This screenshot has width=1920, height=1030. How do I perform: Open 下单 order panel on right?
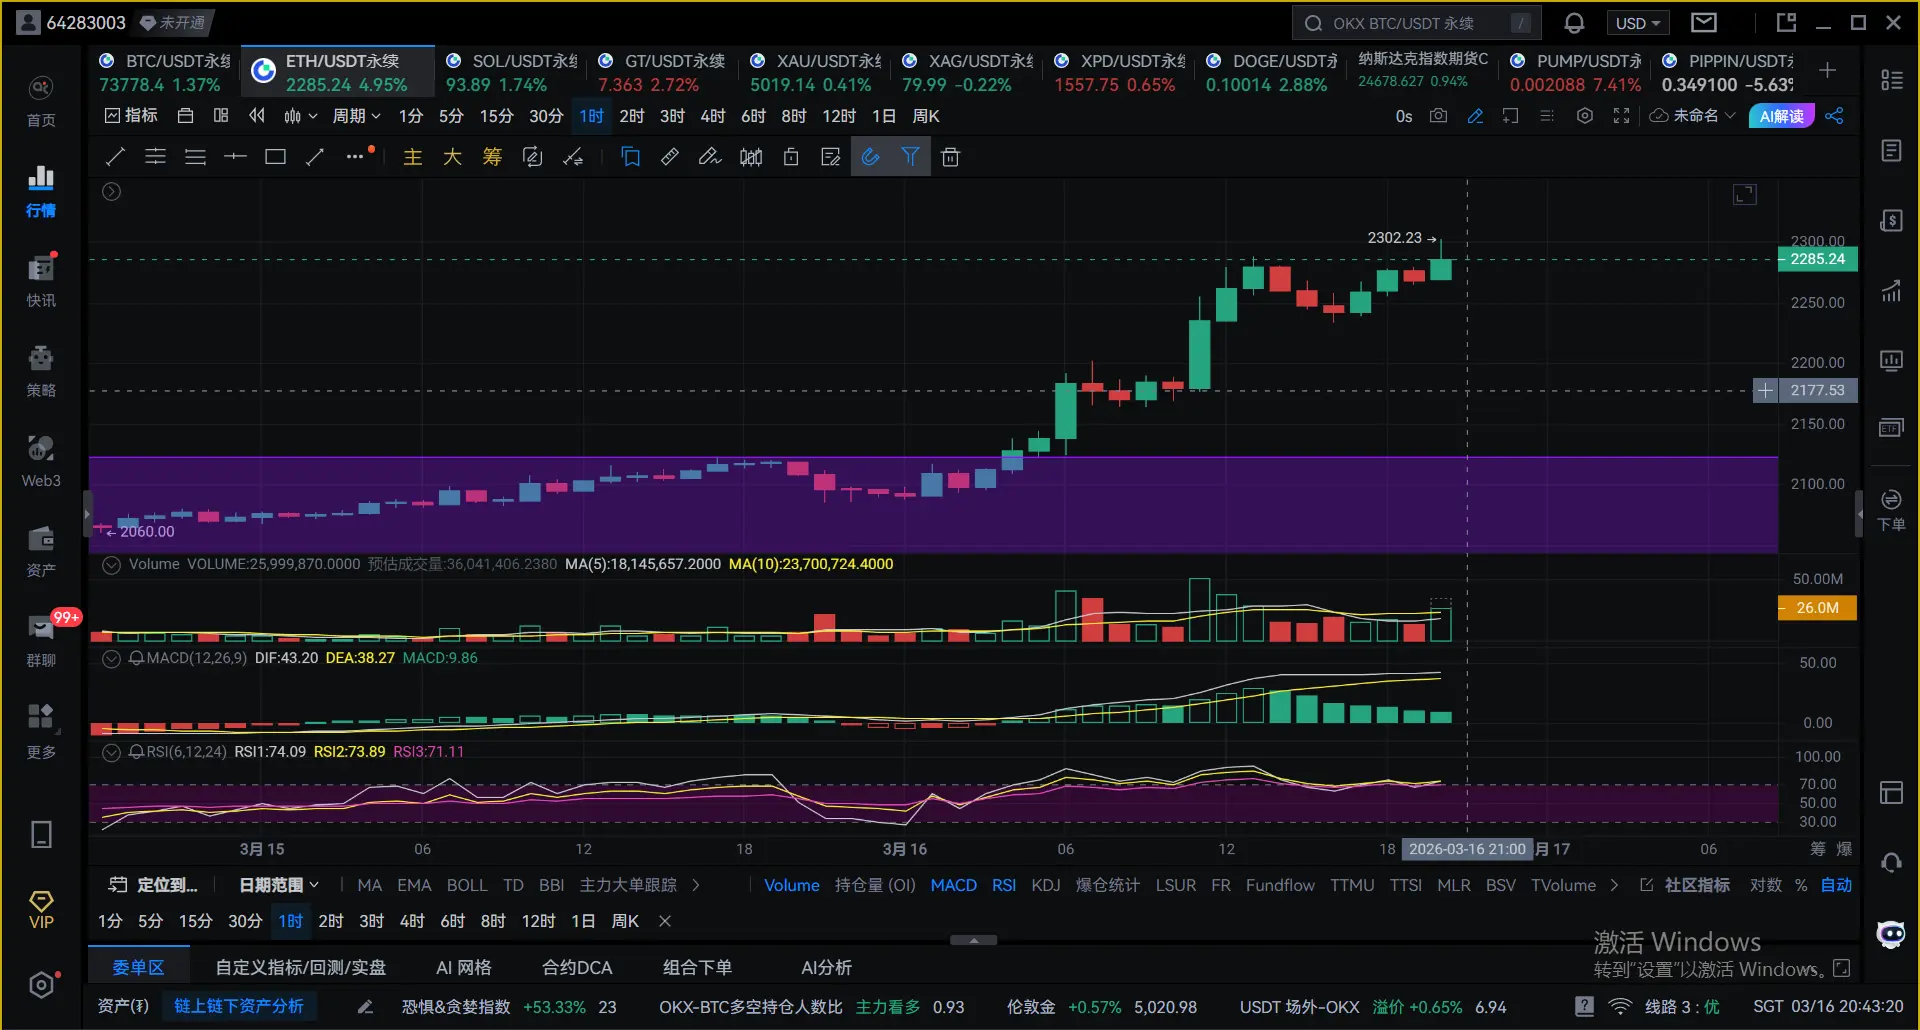coord(1891,510)
